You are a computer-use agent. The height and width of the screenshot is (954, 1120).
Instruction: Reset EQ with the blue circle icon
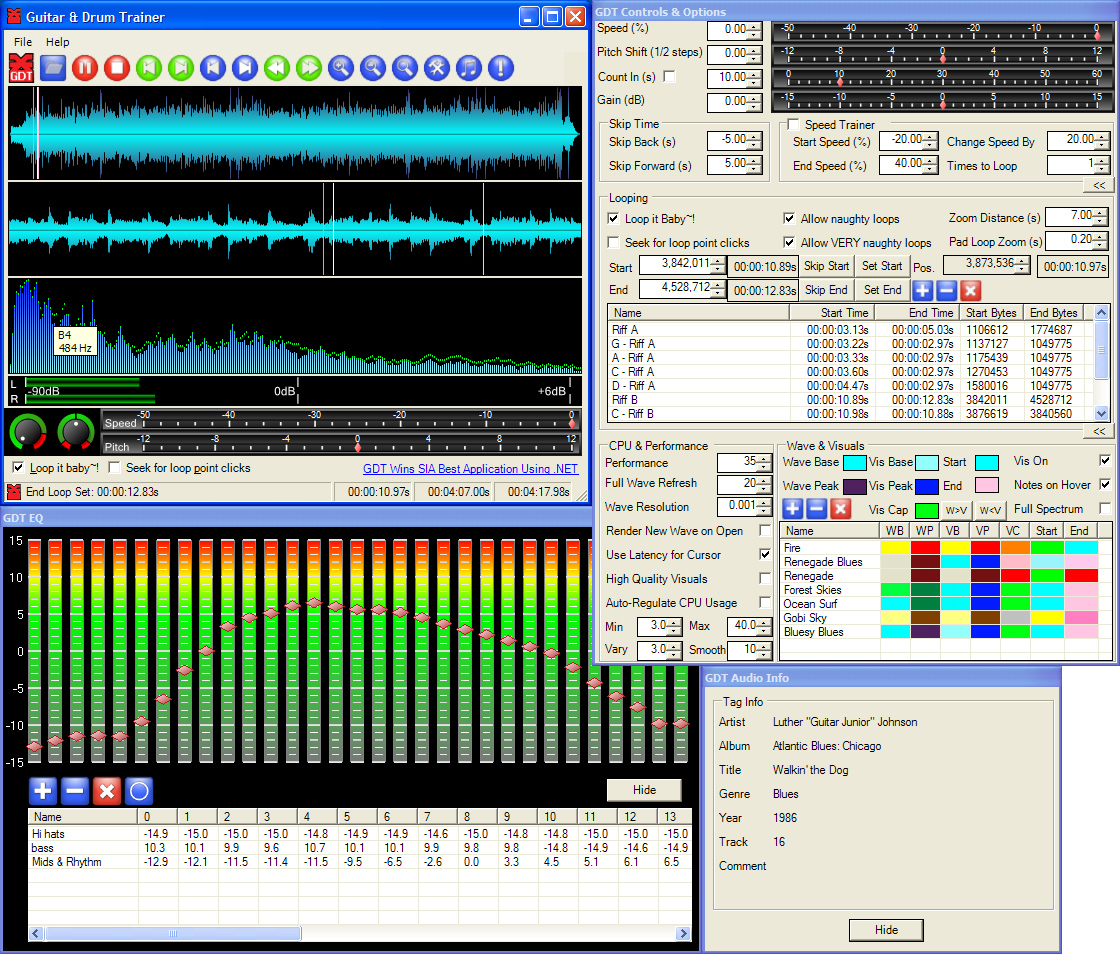click(x=139, y=791)
